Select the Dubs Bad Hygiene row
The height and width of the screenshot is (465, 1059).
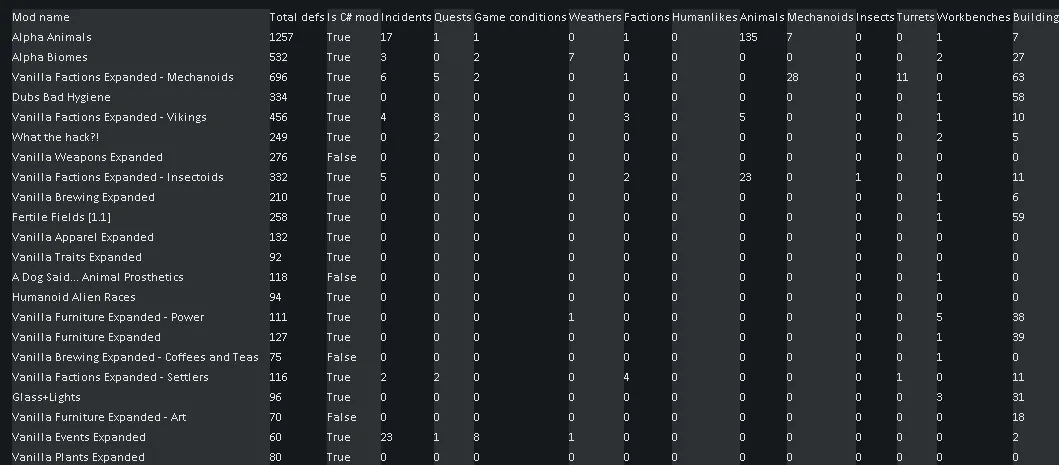click(x=61, y=97)
